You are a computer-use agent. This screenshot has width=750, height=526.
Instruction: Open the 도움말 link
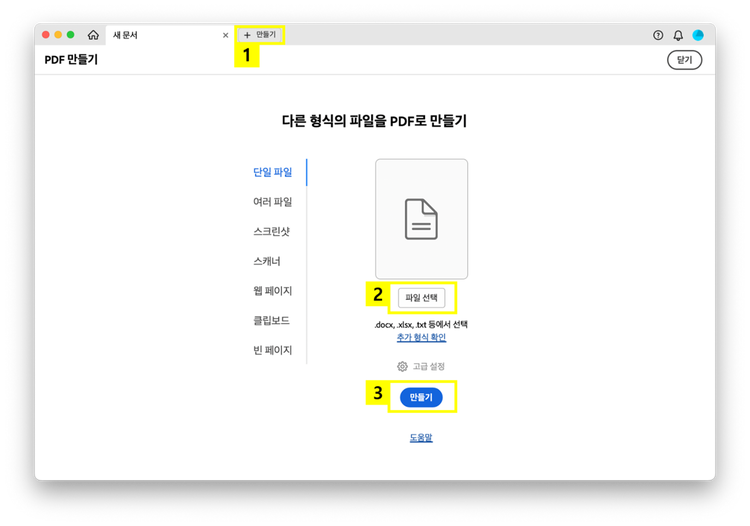pos(421,438)
